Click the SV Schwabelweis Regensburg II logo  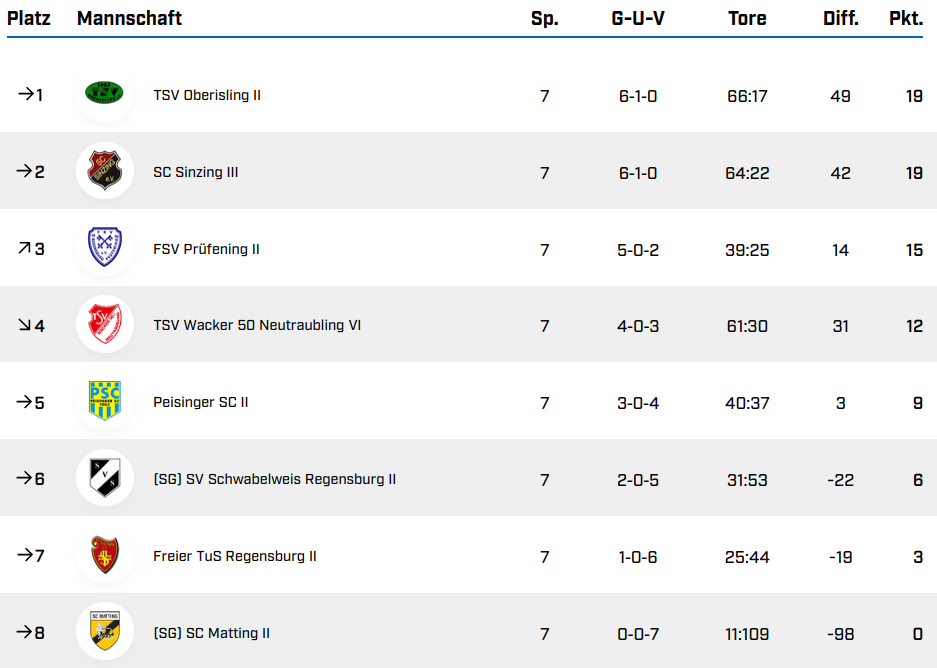point(104,479)
